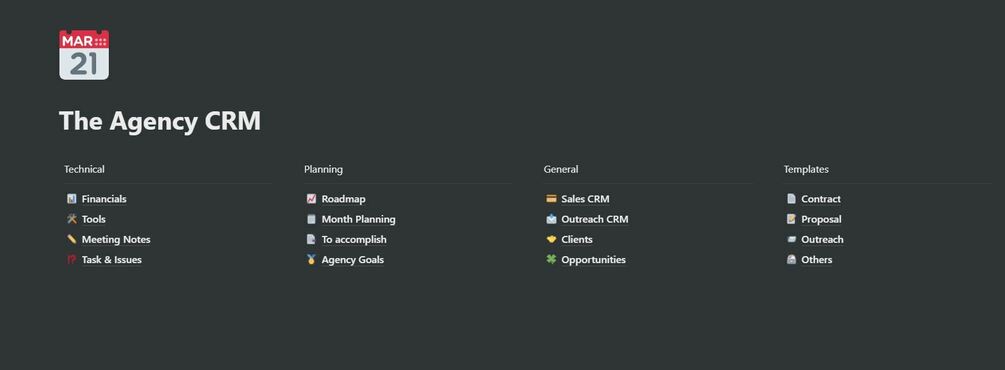Click the Planning column heading

(323, 169)
